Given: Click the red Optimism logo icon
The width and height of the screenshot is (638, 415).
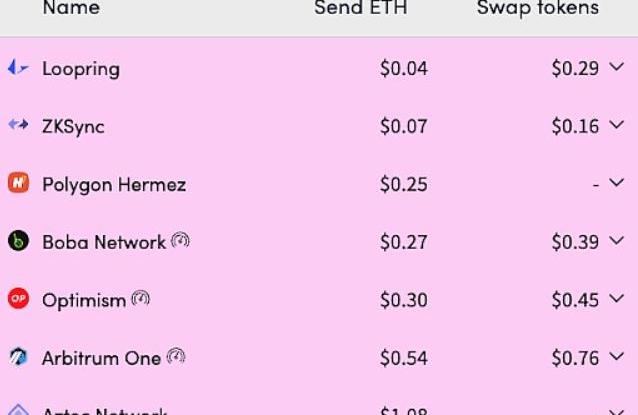Looking at the screenshot, I should (x=18, y=299).
